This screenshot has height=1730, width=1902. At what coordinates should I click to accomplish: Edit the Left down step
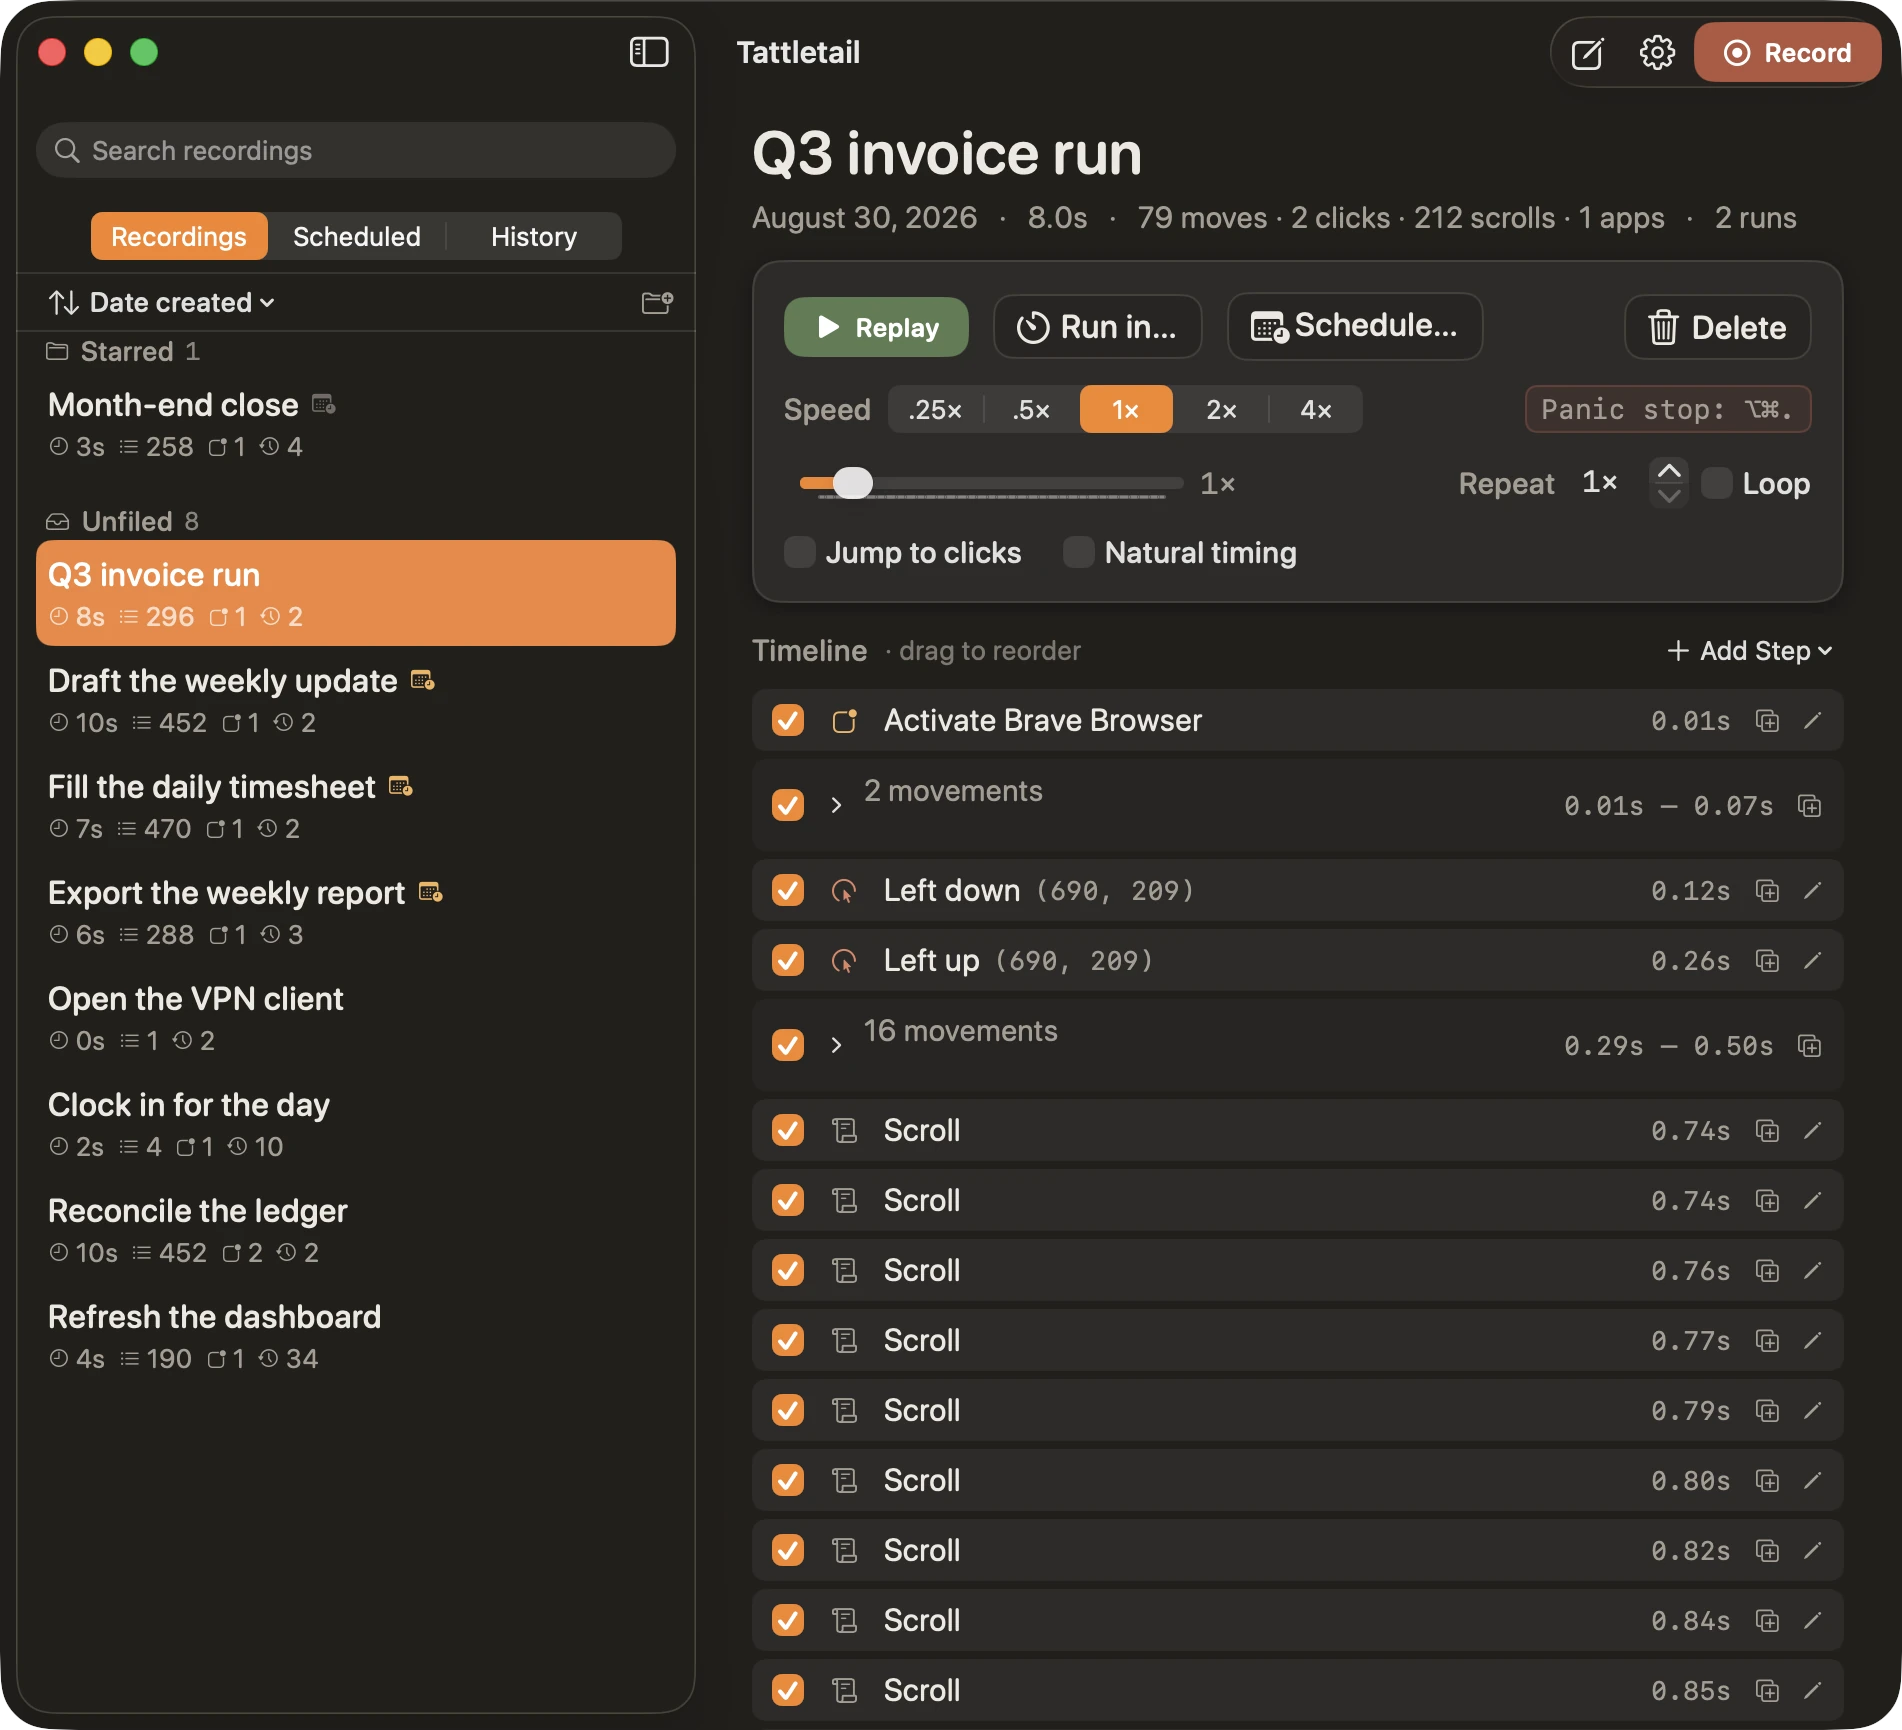pos(1812,891)
